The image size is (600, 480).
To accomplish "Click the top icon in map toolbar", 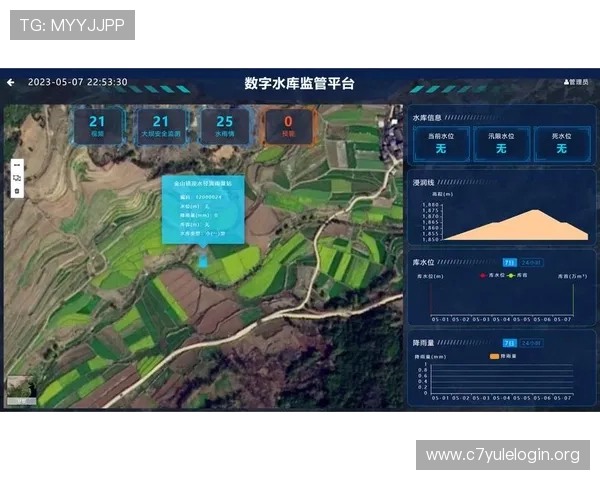I will 17,165.
